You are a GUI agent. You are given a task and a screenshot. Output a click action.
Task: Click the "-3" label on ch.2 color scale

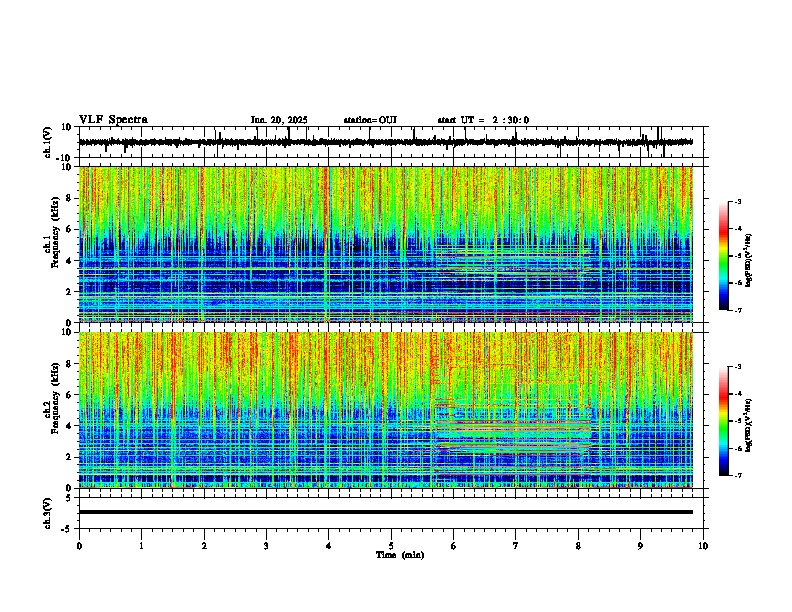pos(738,367)
